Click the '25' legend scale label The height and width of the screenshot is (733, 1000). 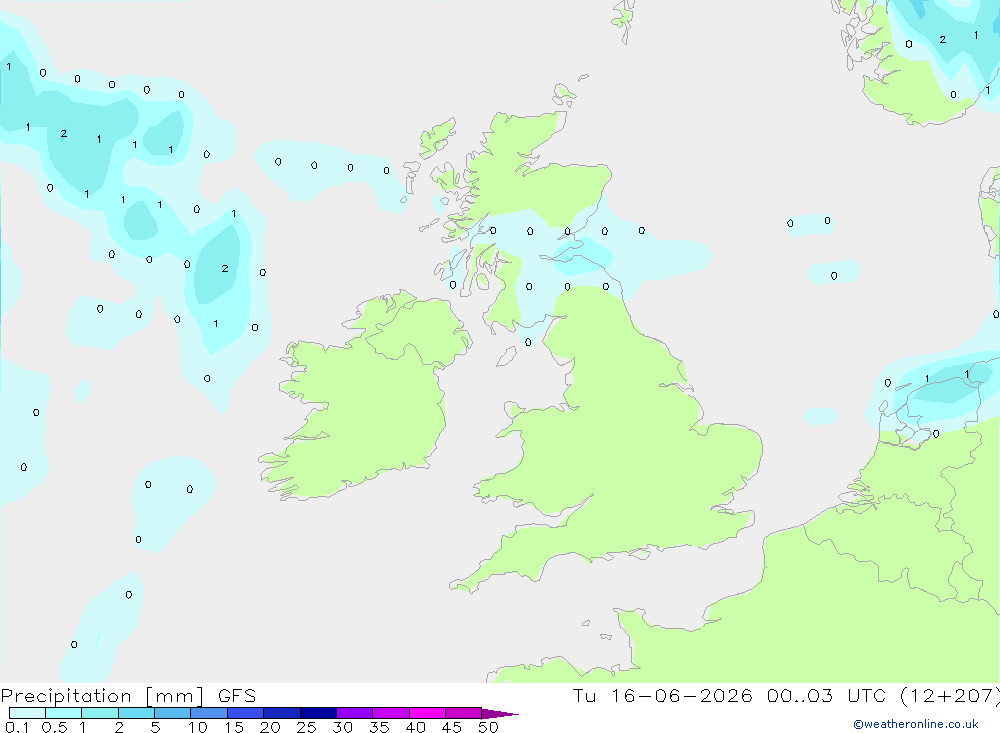coord(306,727)
